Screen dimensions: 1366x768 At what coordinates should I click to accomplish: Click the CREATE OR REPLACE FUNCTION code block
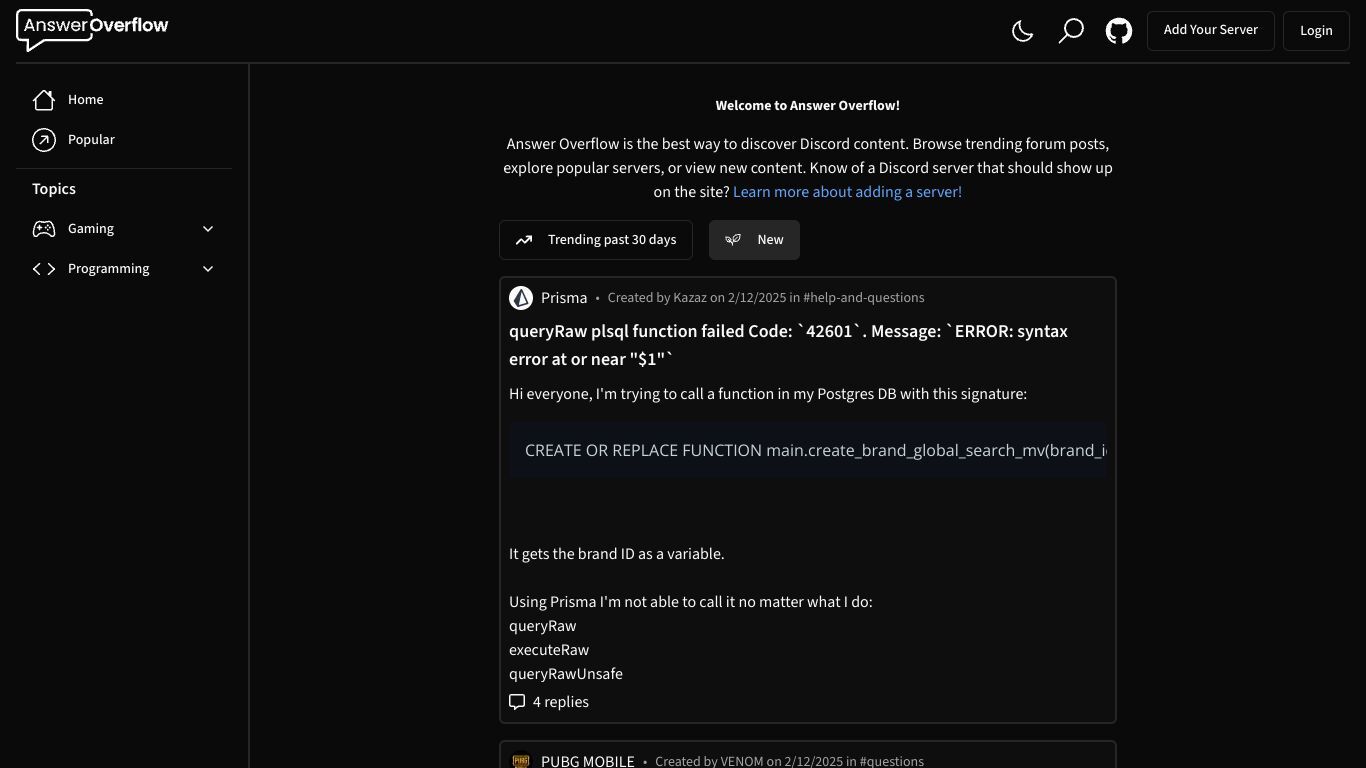click(x=808, y=450)
